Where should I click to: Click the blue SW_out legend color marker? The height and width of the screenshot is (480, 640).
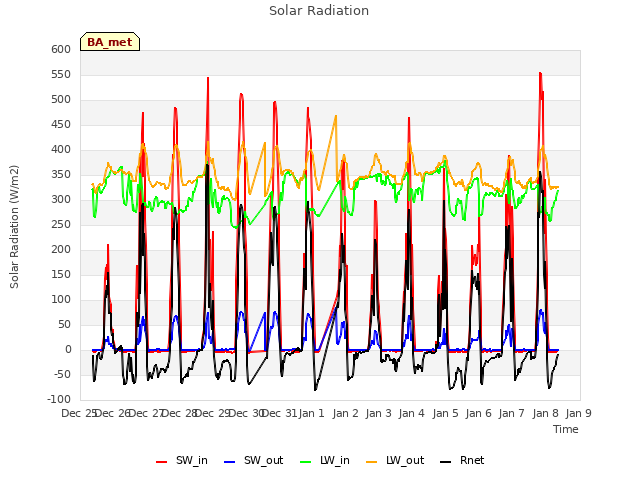click(x=230, y=462)
